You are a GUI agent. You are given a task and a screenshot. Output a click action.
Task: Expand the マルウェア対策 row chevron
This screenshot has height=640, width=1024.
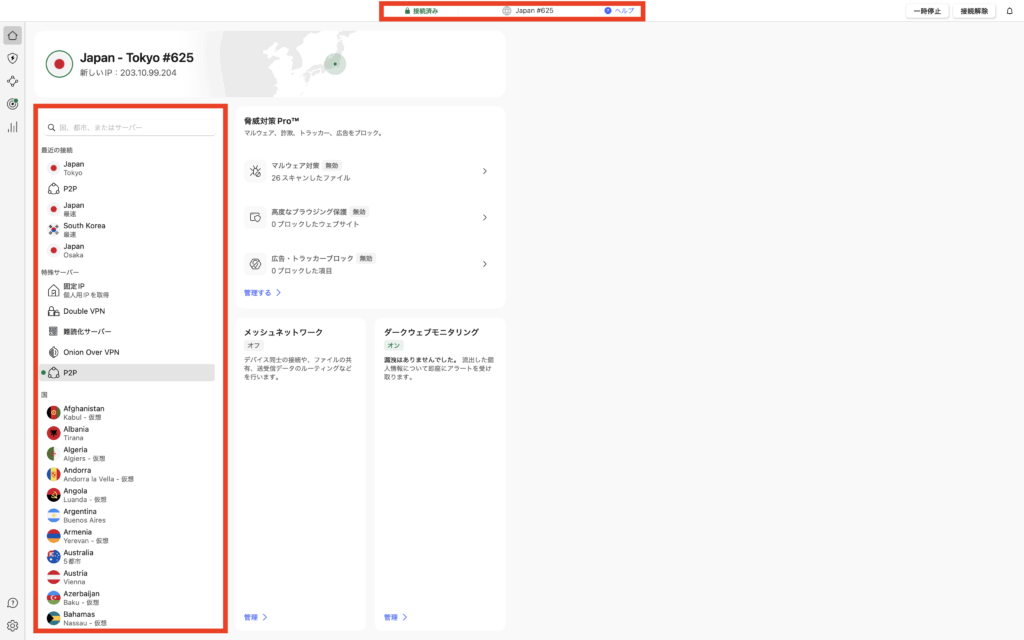(x=485, y=171)
